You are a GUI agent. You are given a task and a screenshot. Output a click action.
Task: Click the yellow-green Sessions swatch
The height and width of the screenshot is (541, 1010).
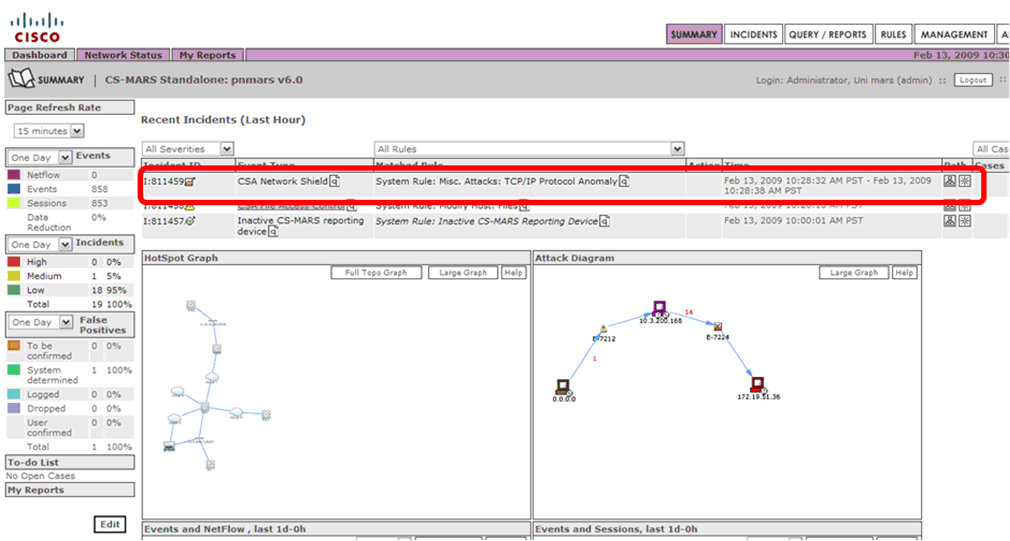coord(14,203)
